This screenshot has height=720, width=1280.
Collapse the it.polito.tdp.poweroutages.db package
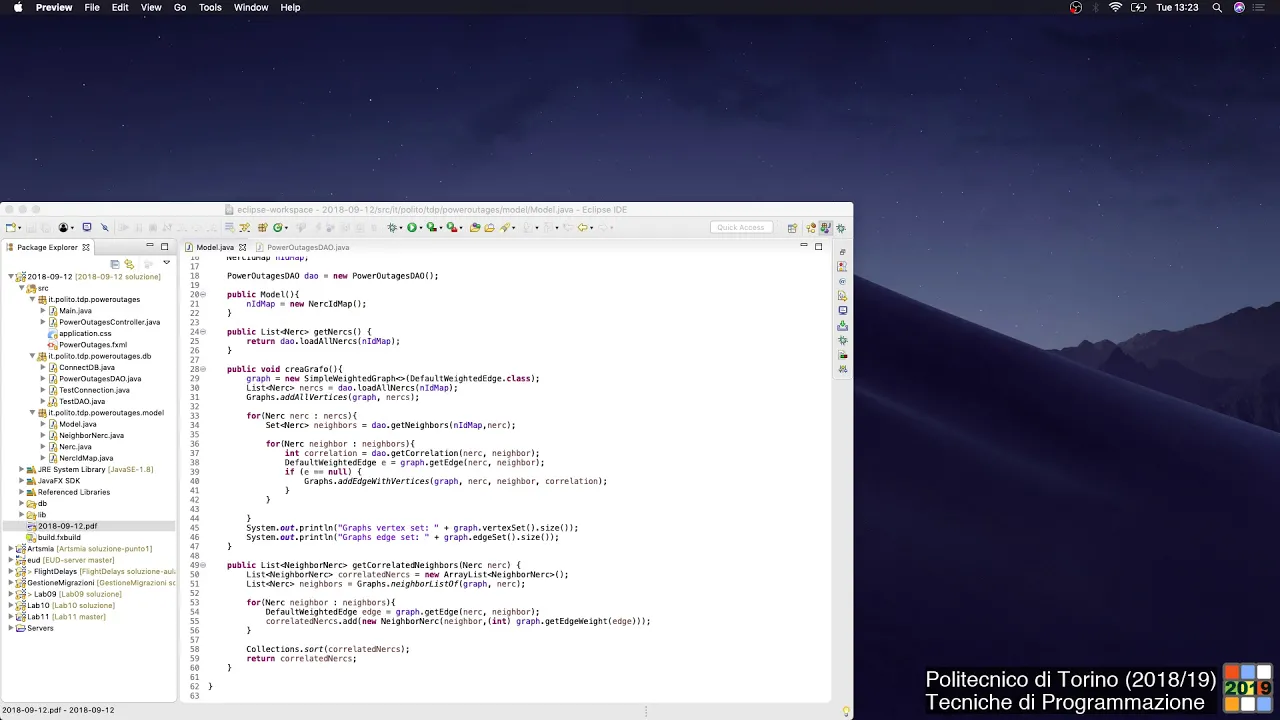[x=32, y=356]
